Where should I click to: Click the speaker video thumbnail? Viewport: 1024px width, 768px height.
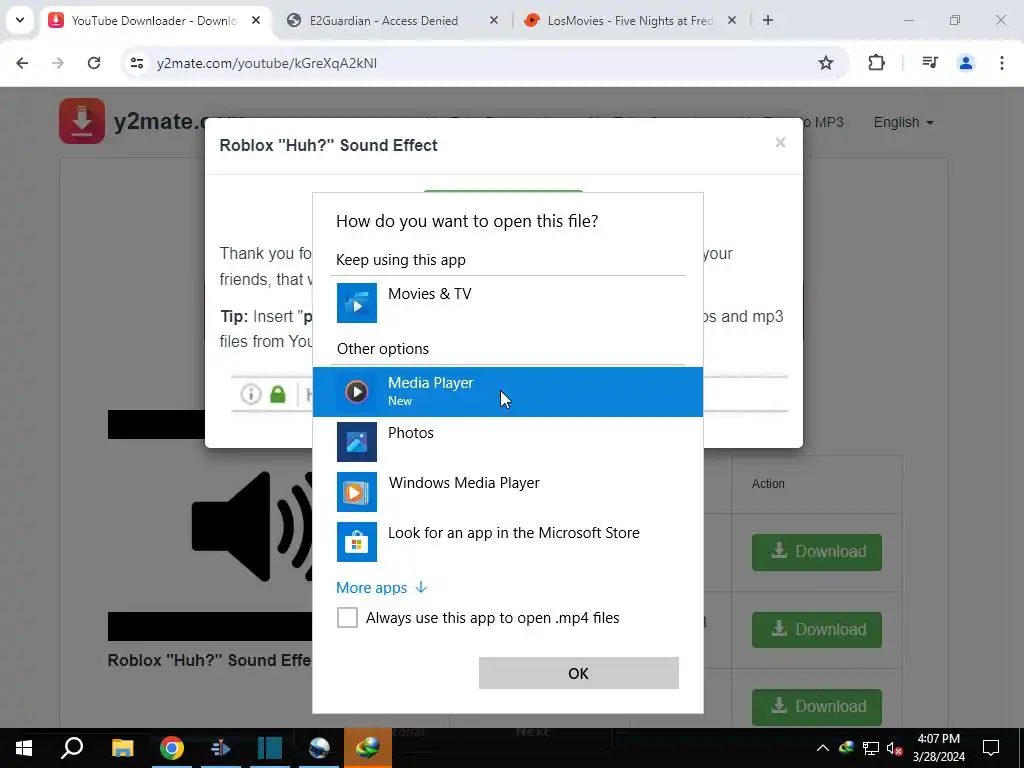click(x=210, y=526)
